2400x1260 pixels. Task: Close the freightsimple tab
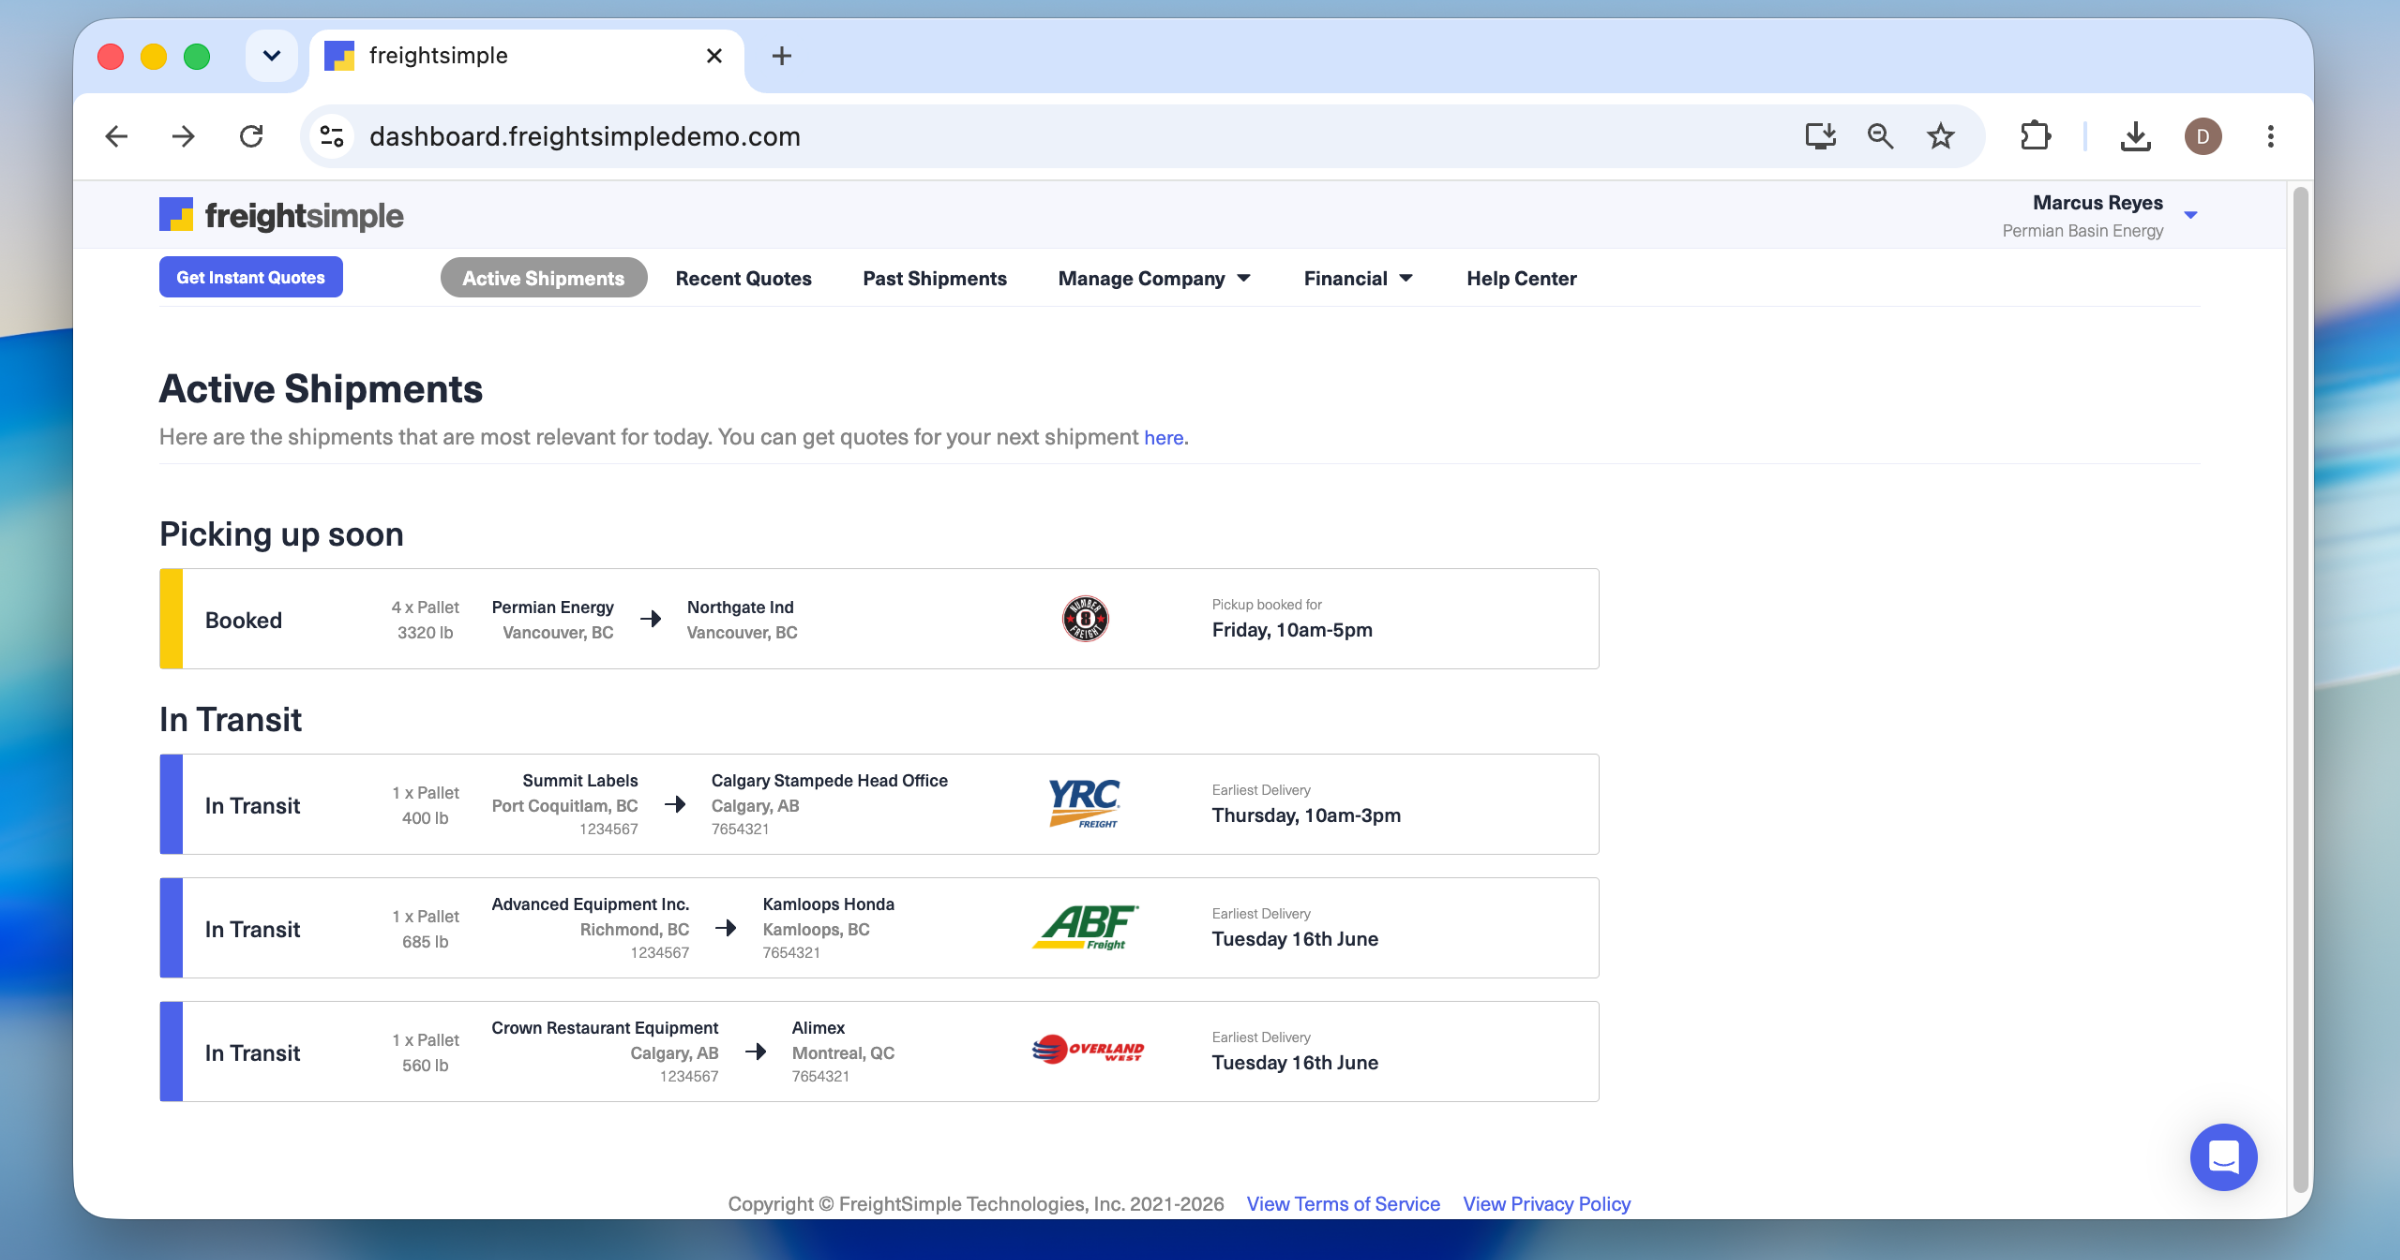[714, 56]
